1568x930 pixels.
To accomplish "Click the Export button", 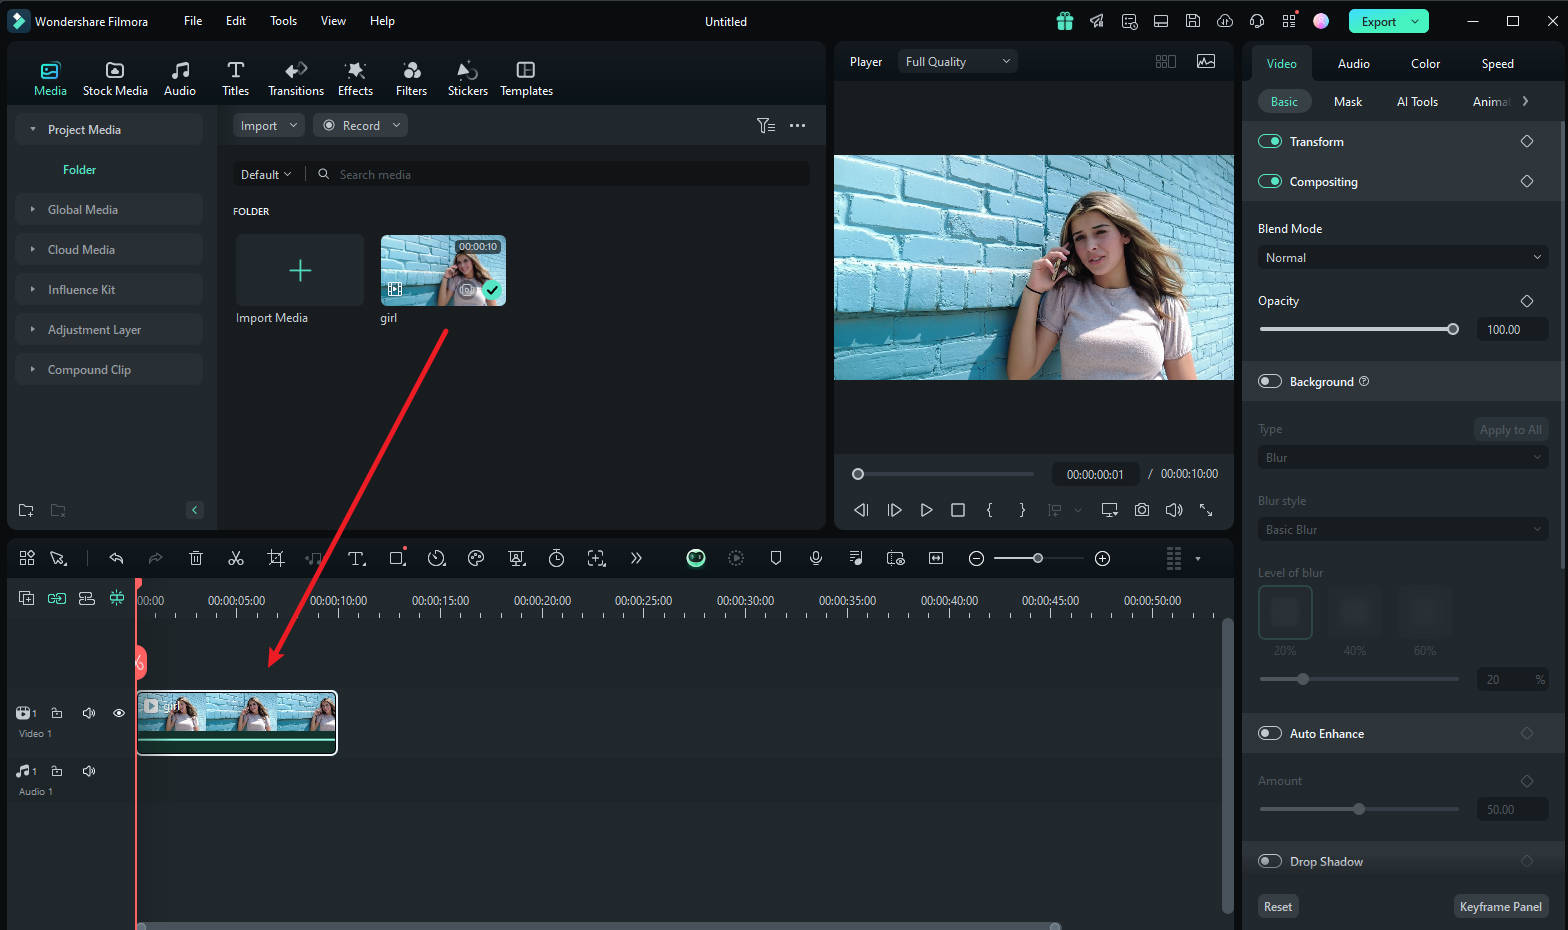I will coord(1378,21).
